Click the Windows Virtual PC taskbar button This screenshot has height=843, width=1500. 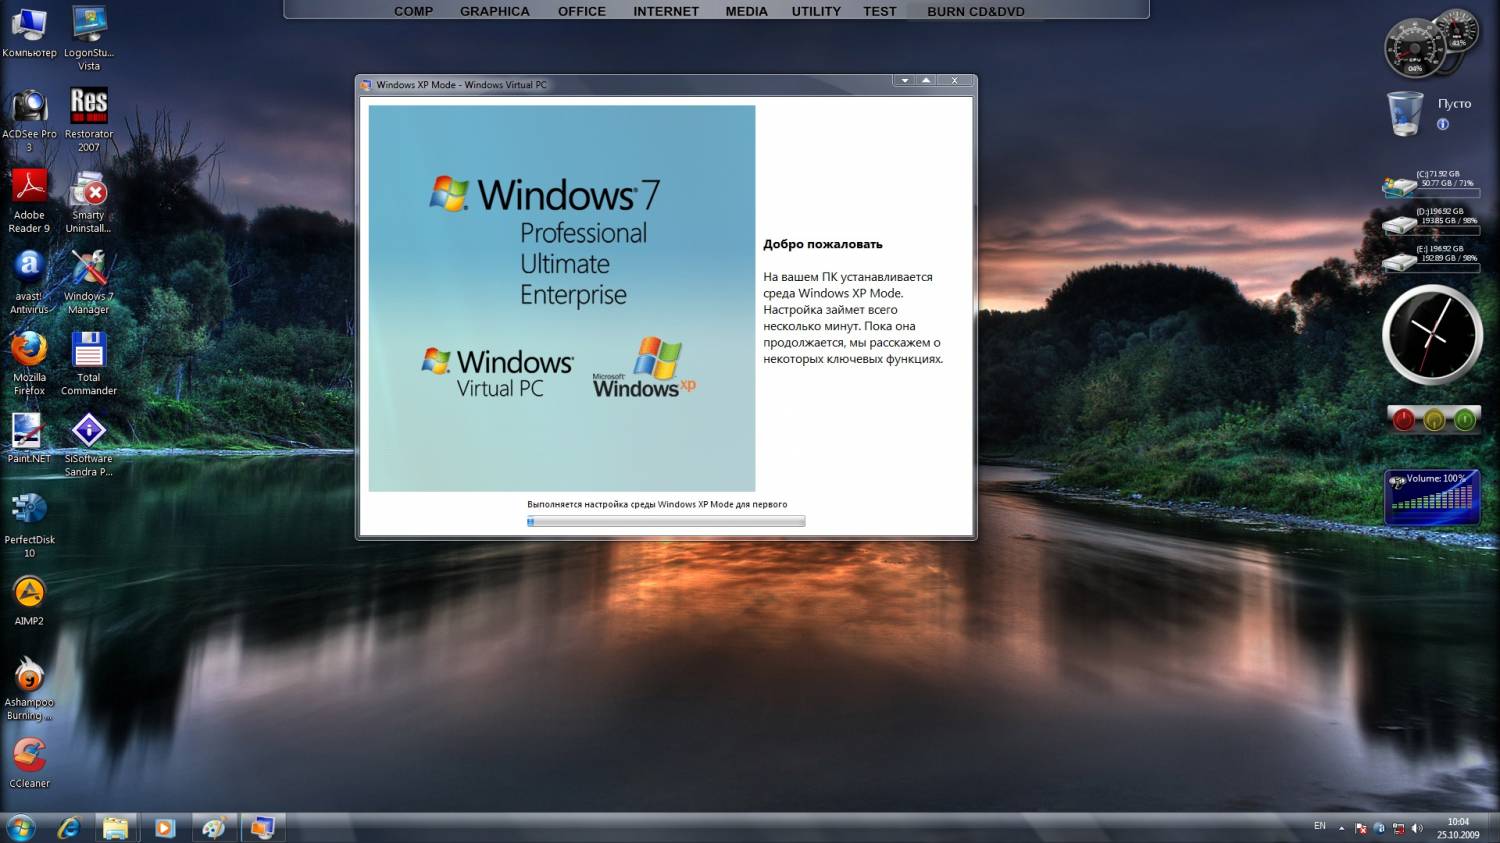point(261,827)
